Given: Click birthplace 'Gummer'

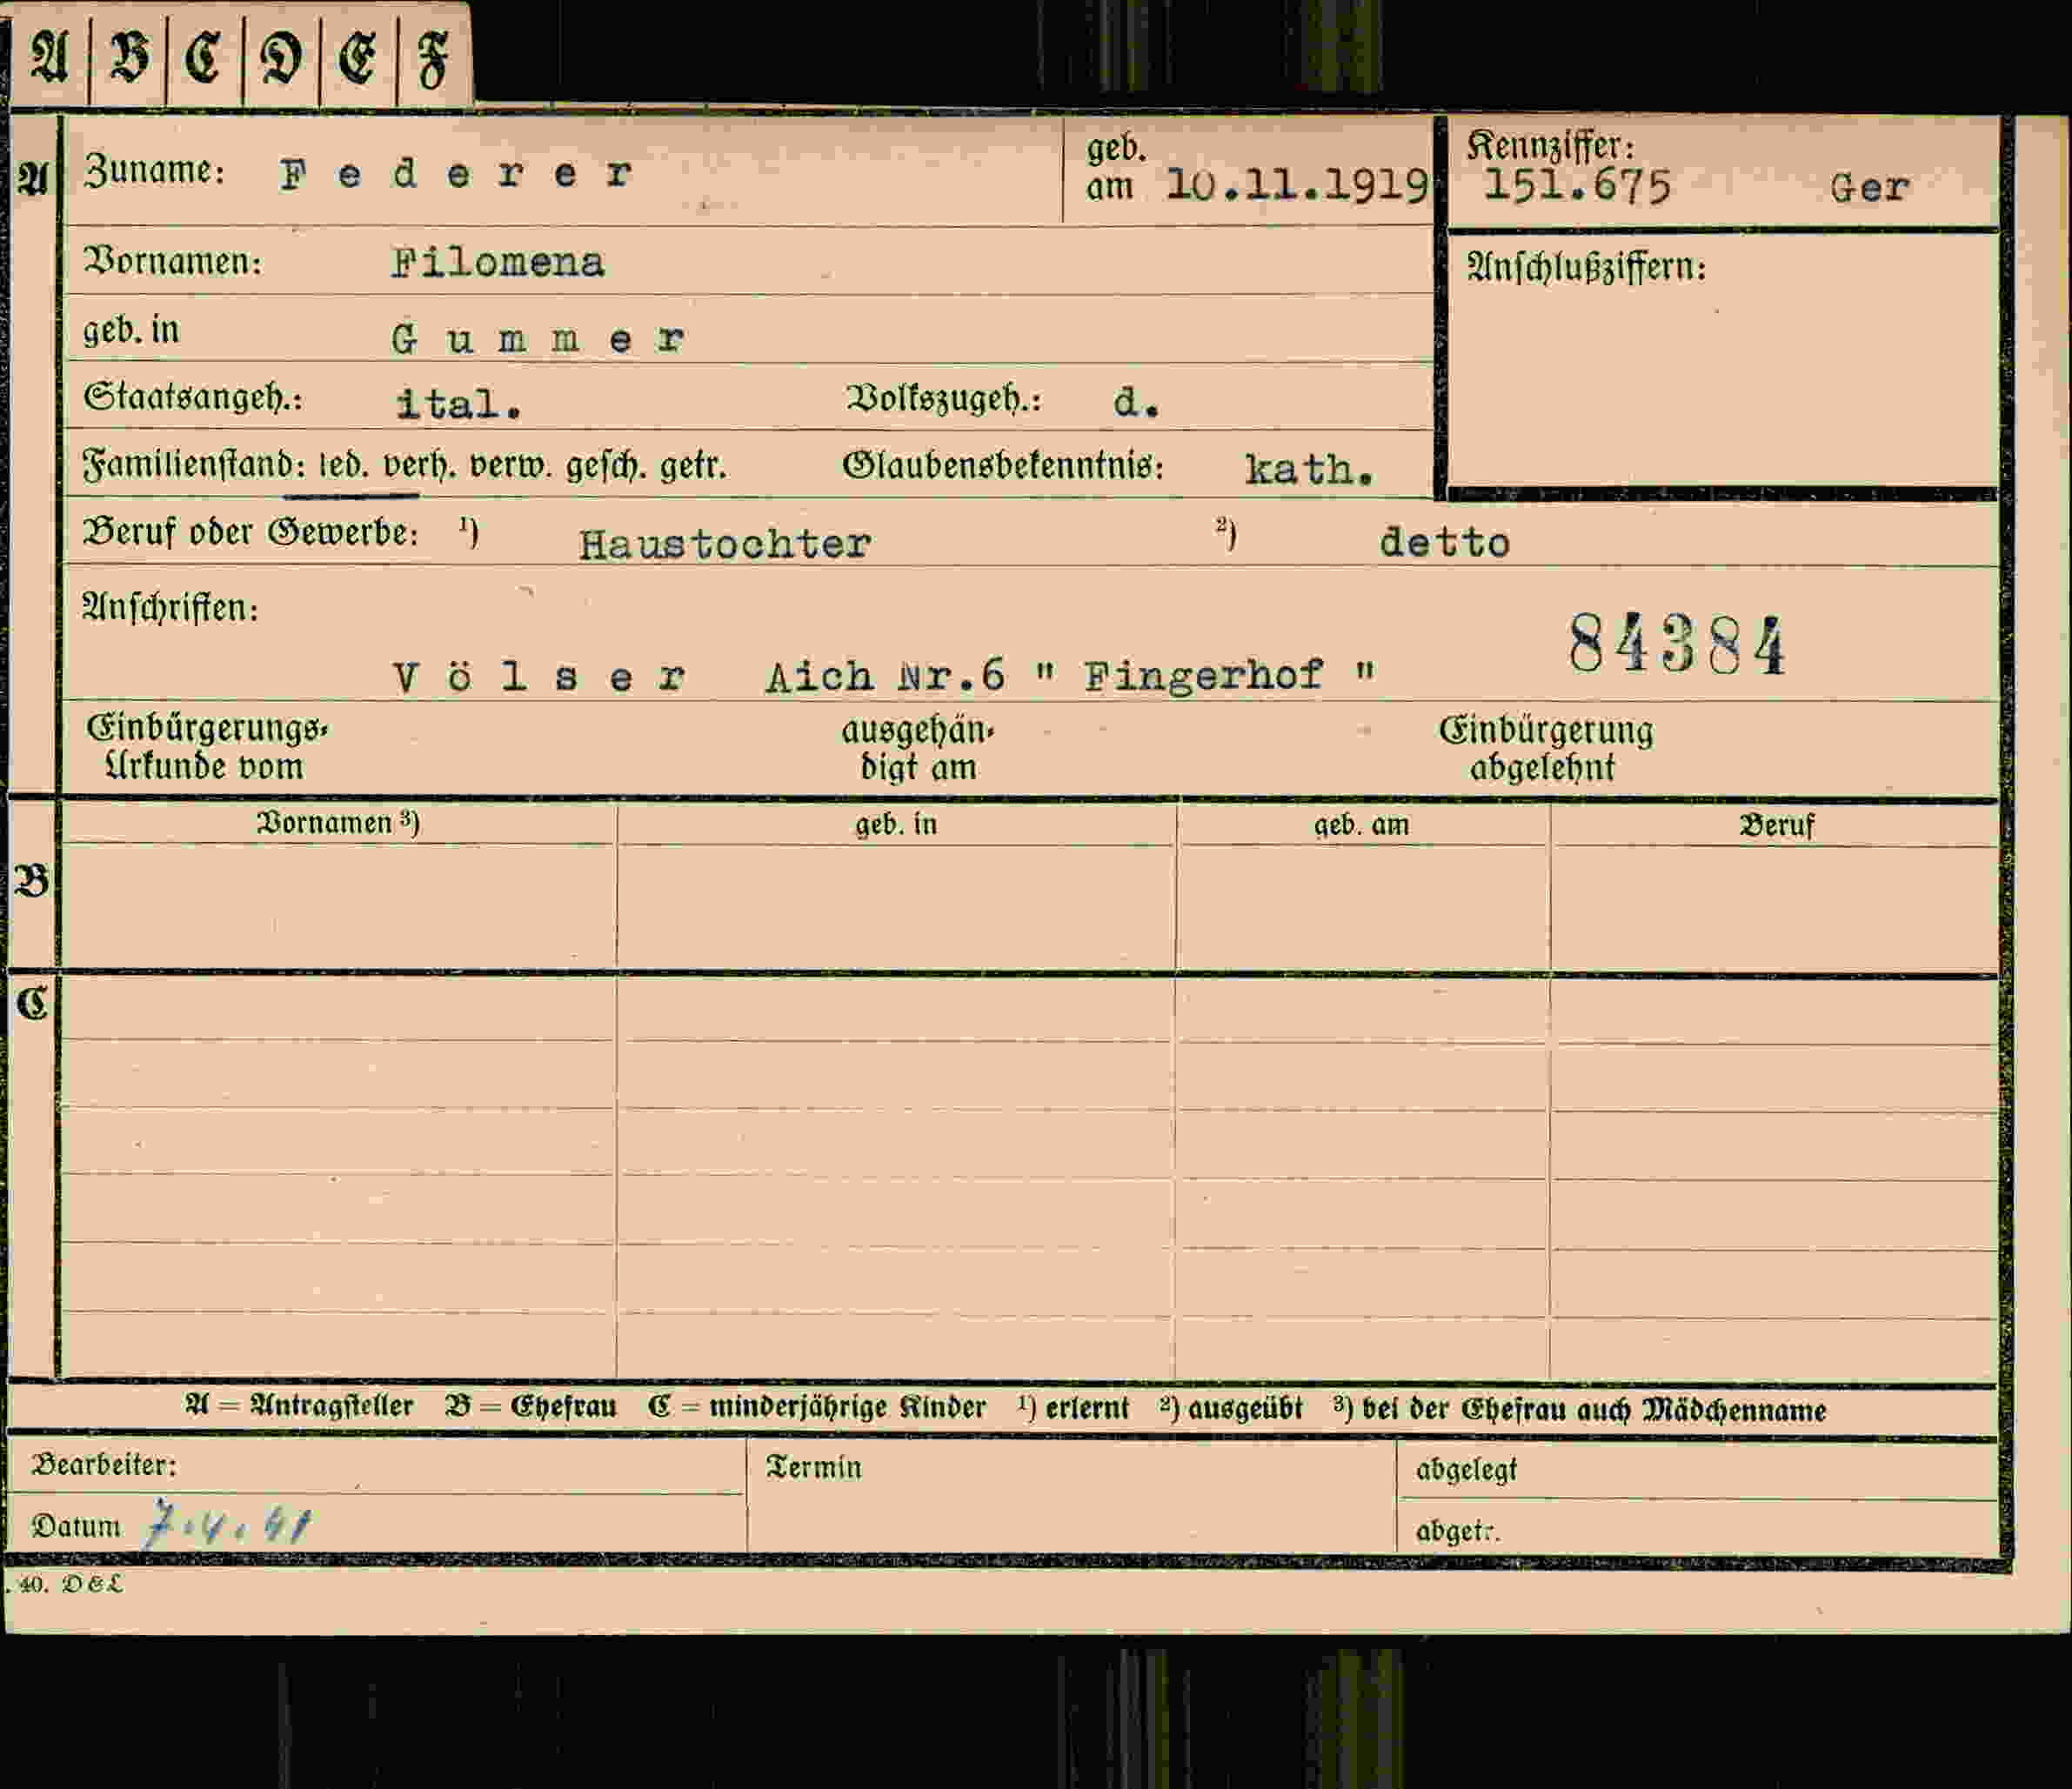Looking at the screenshot, I should coord(538,339).
